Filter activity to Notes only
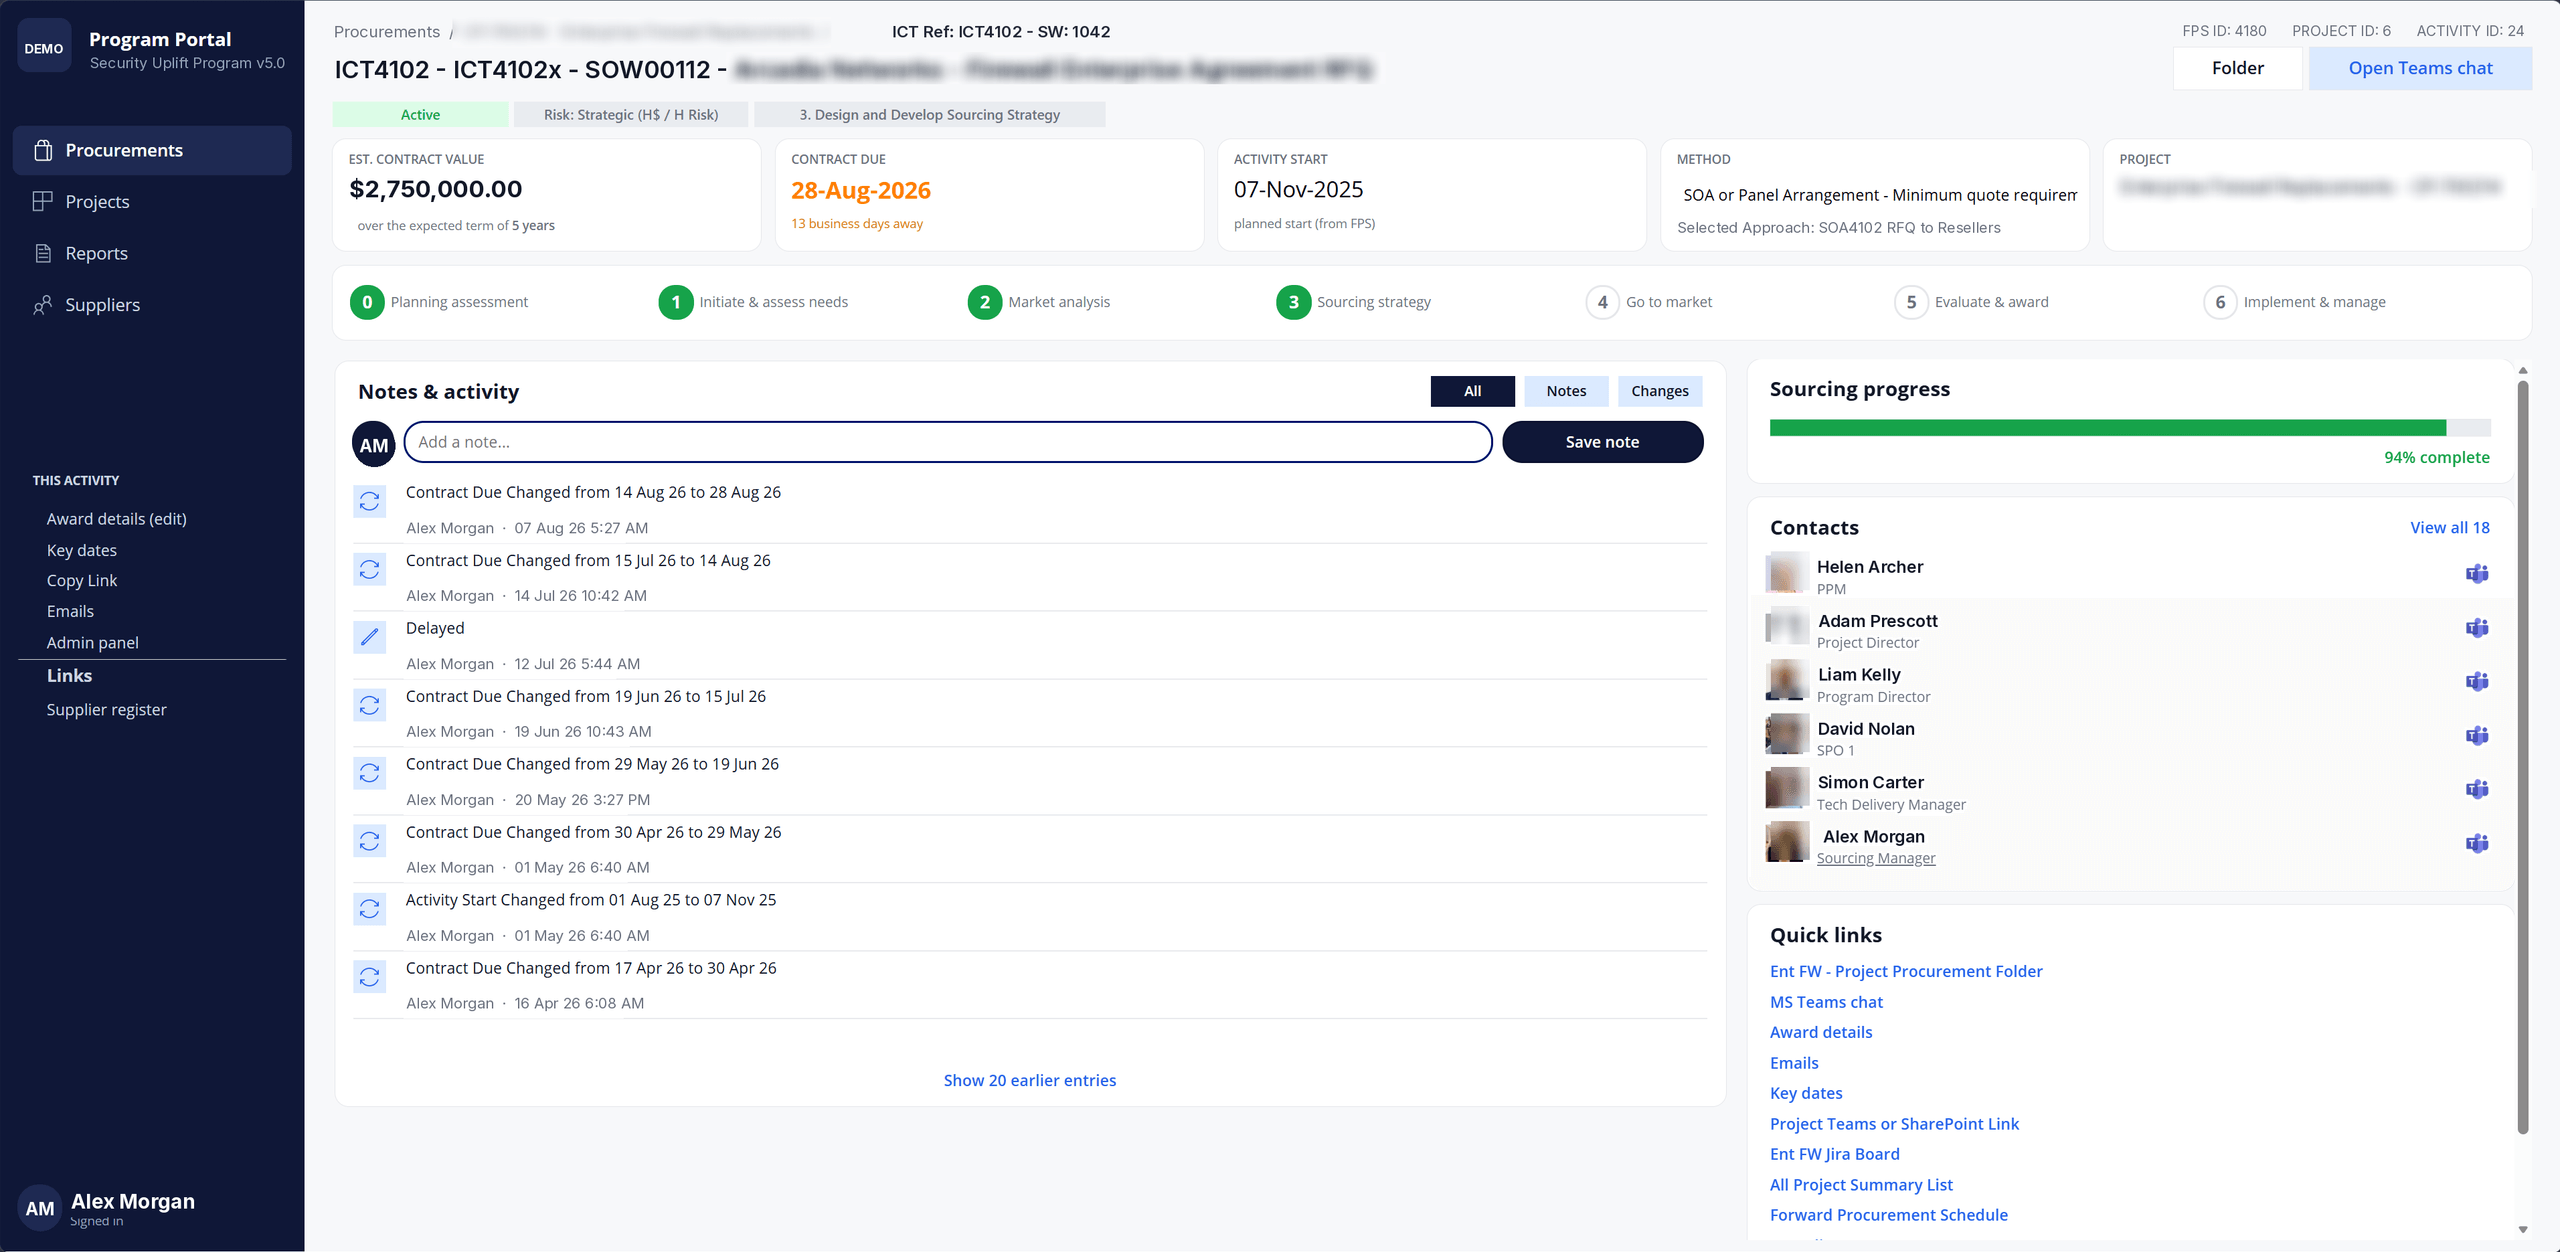 [x=1566, y=391]
